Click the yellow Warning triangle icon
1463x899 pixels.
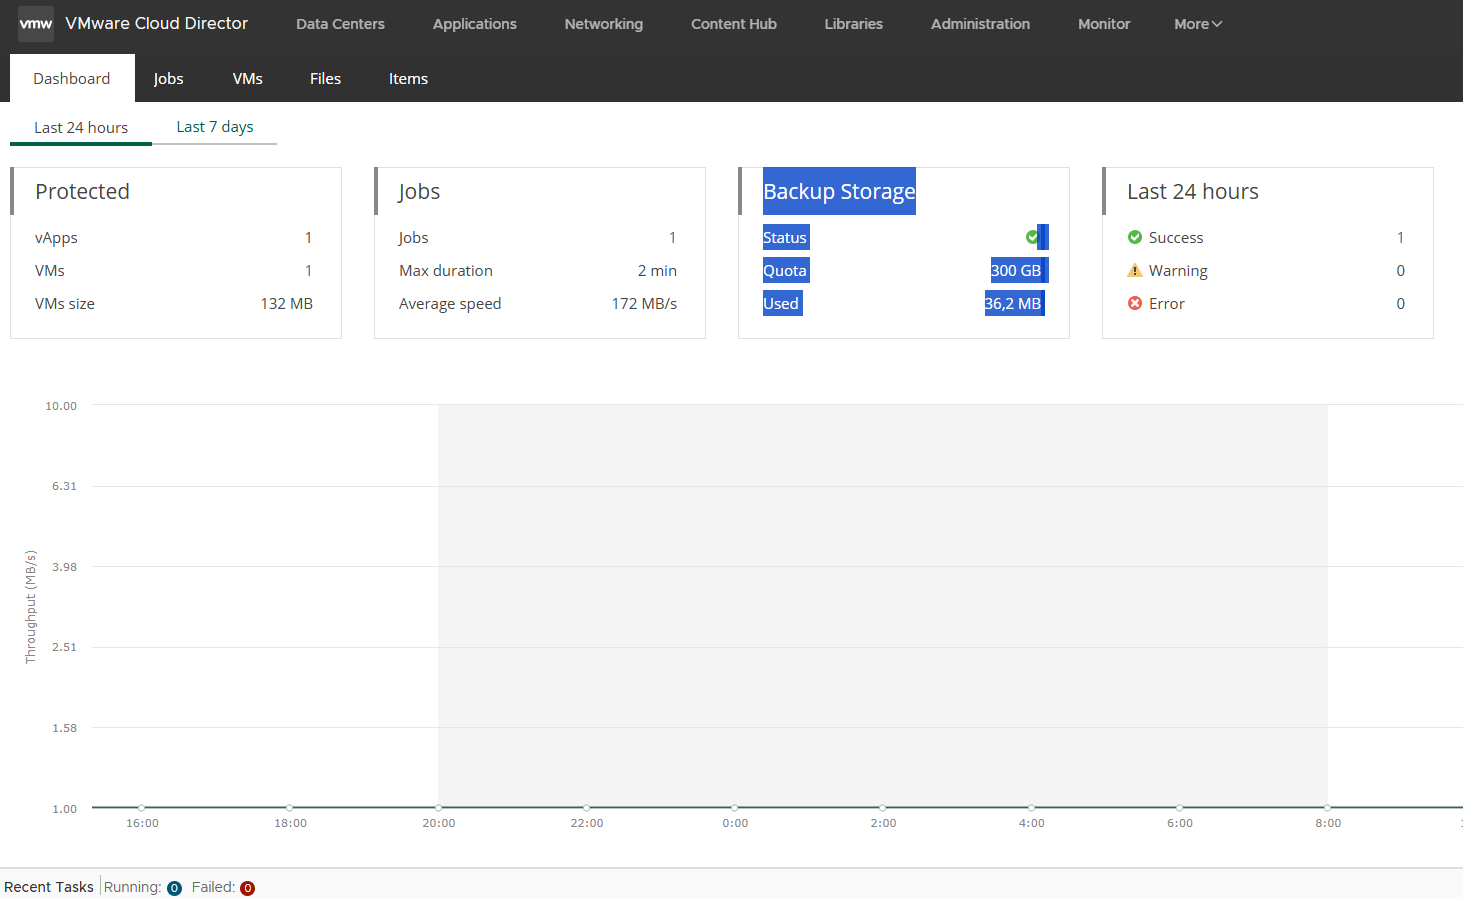(1135, 270)
